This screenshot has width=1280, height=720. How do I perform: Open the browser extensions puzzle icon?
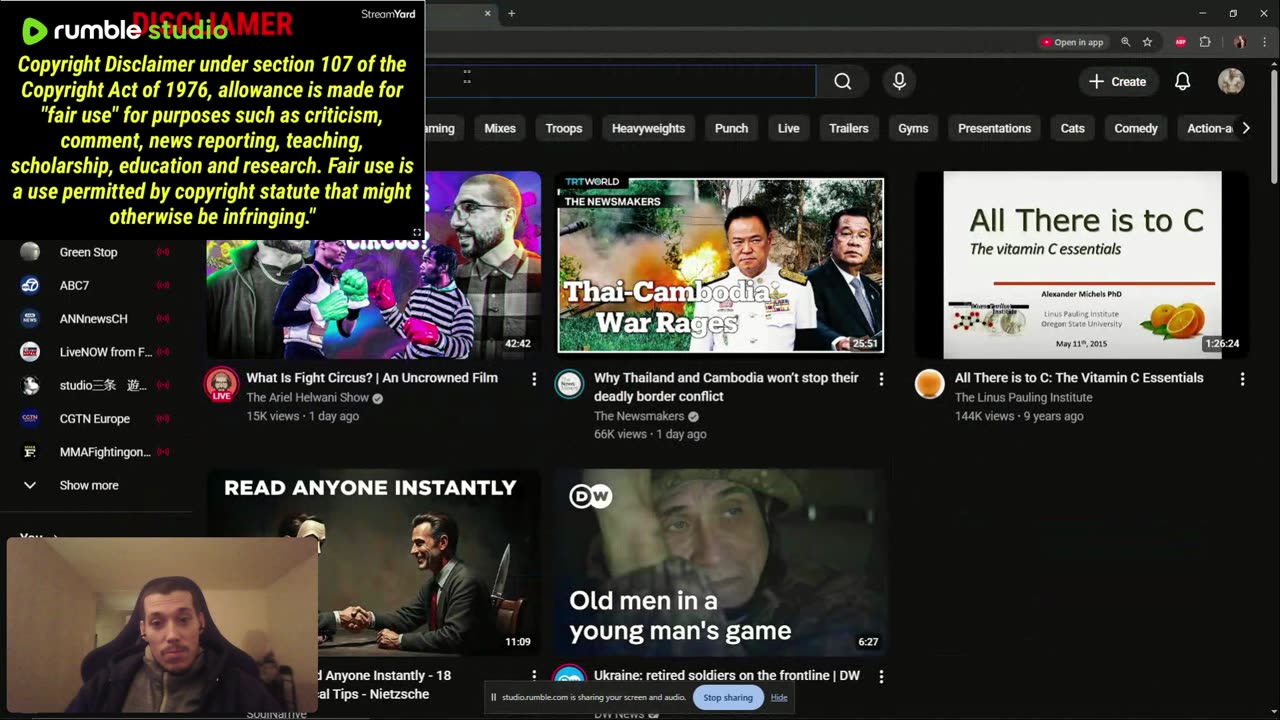tap(1205, 42)
